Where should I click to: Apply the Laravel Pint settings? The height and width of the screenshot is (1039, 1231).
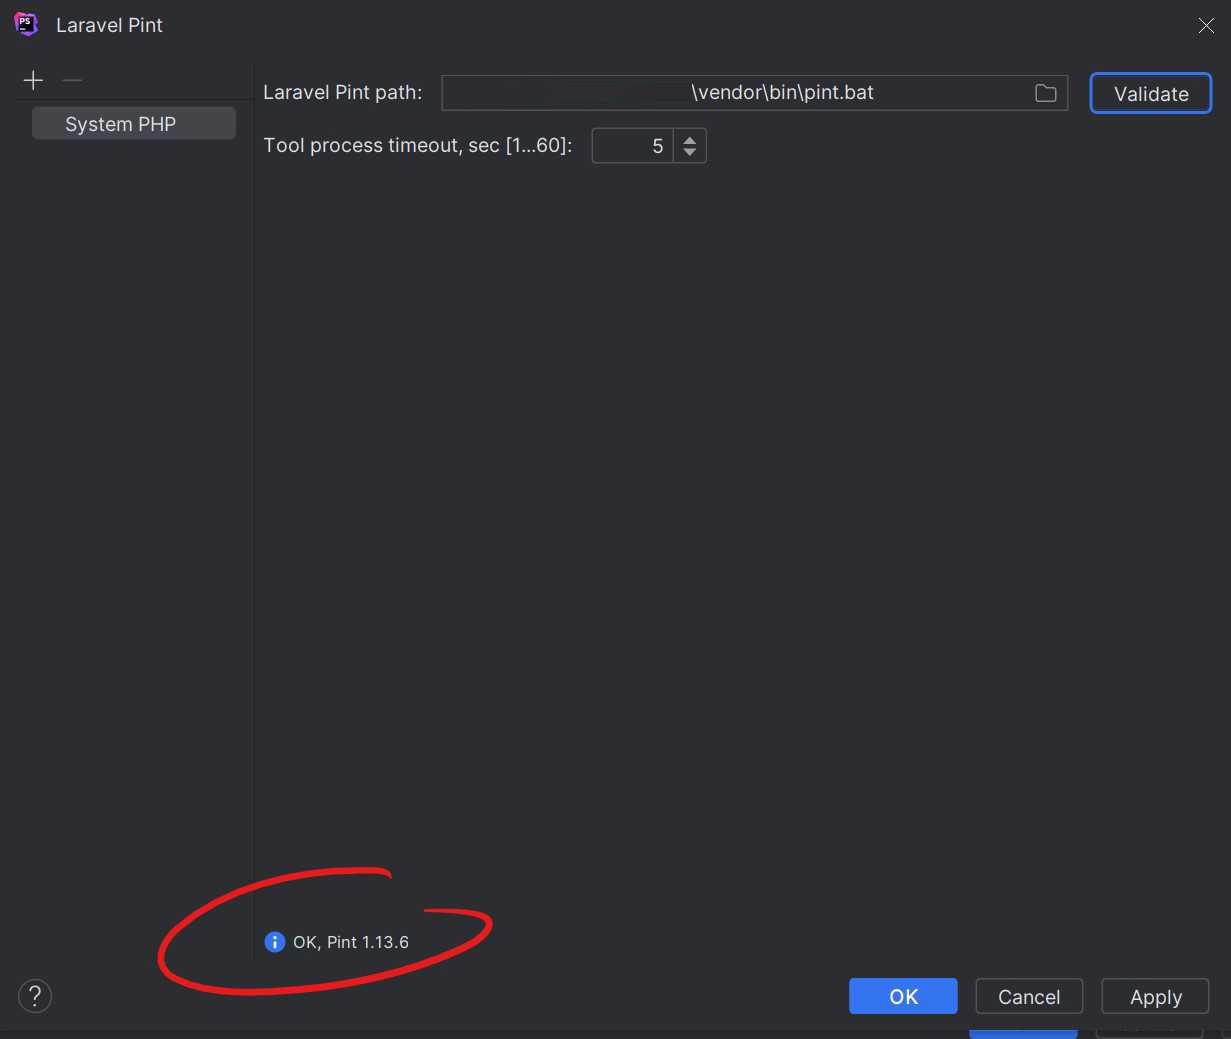[1155, 997]
